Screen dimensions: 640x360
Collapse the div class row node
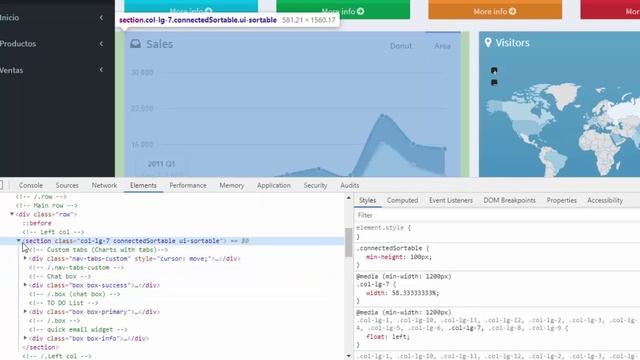pyautogui.click(x=12, y=214)
